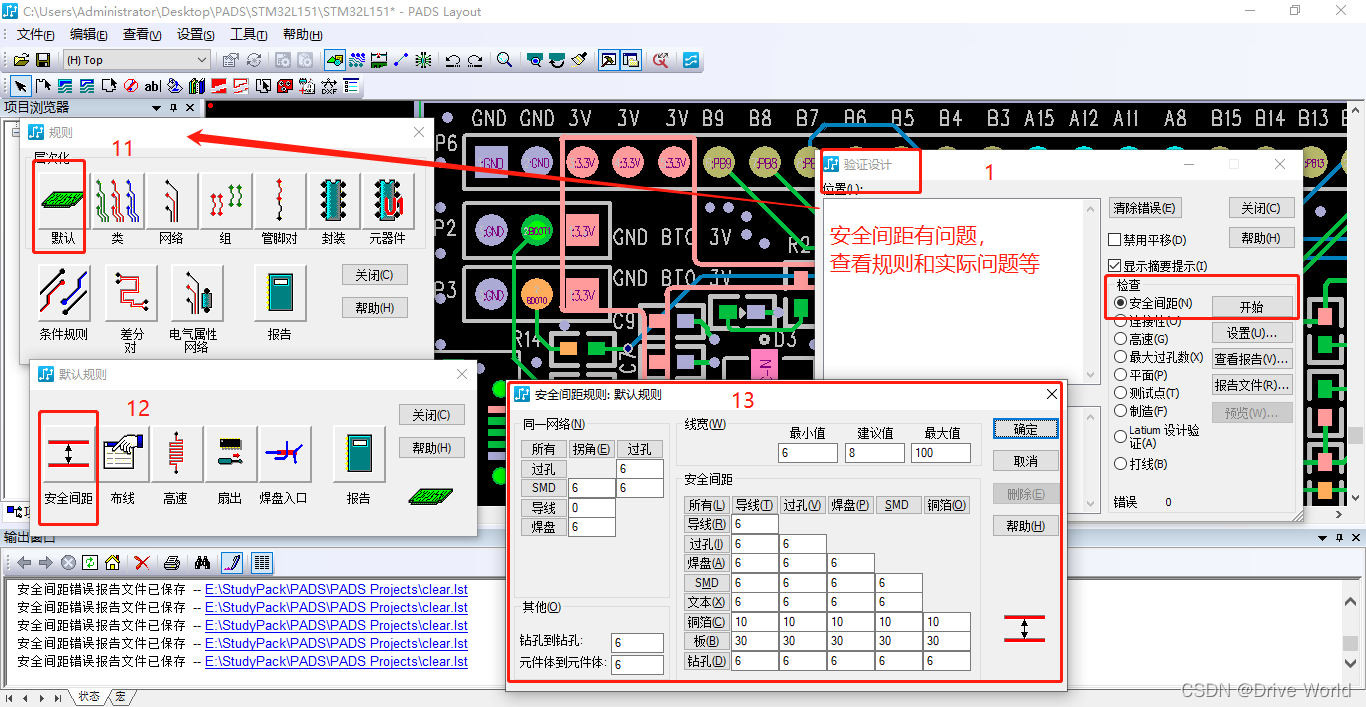Click the 钻孔到钻孔 input field
Screen dimensions: 1366x707
[x=638, y=643]
